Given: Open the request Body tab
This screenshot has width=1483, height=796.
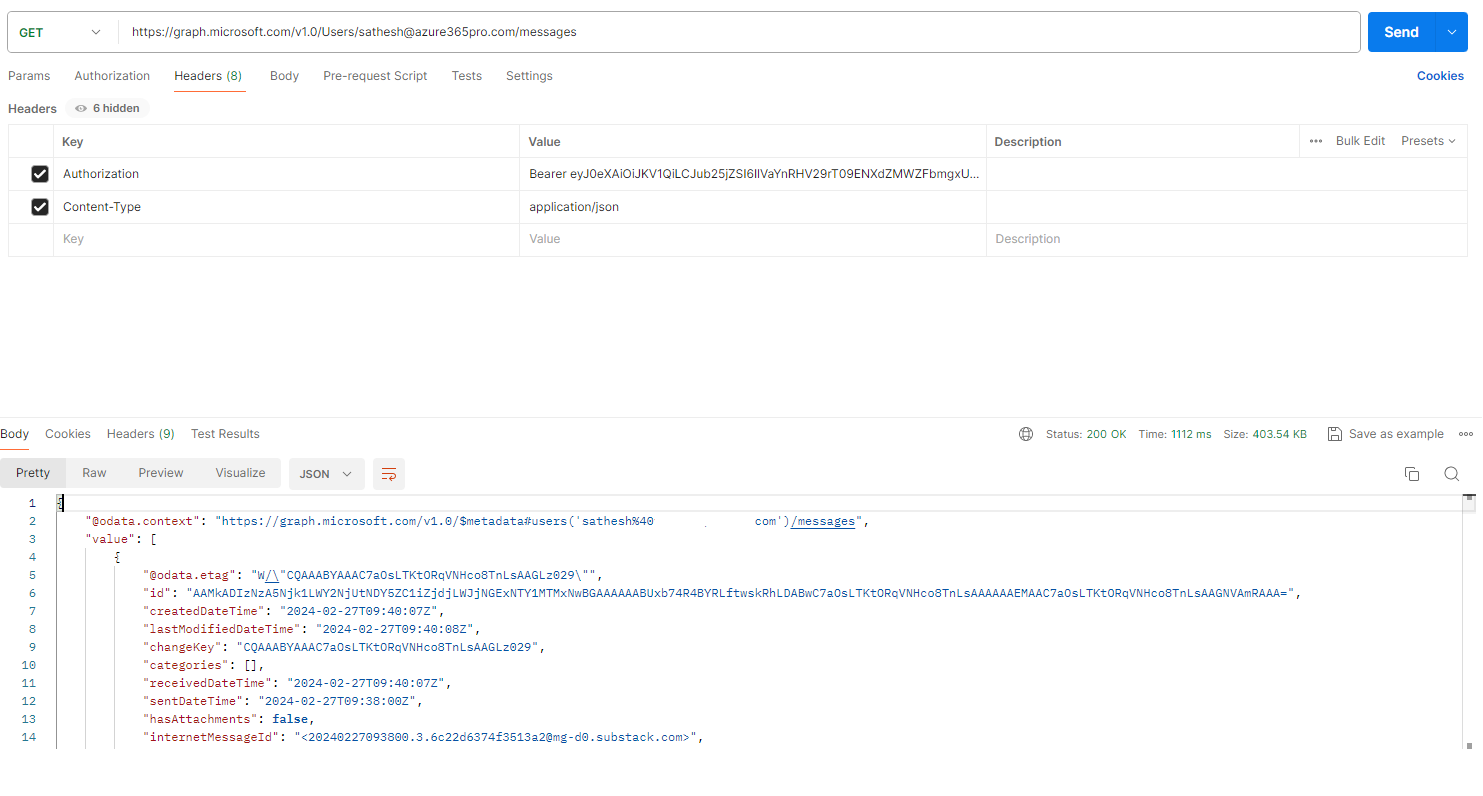Looking at the screenshot, I should click(284, 76).
